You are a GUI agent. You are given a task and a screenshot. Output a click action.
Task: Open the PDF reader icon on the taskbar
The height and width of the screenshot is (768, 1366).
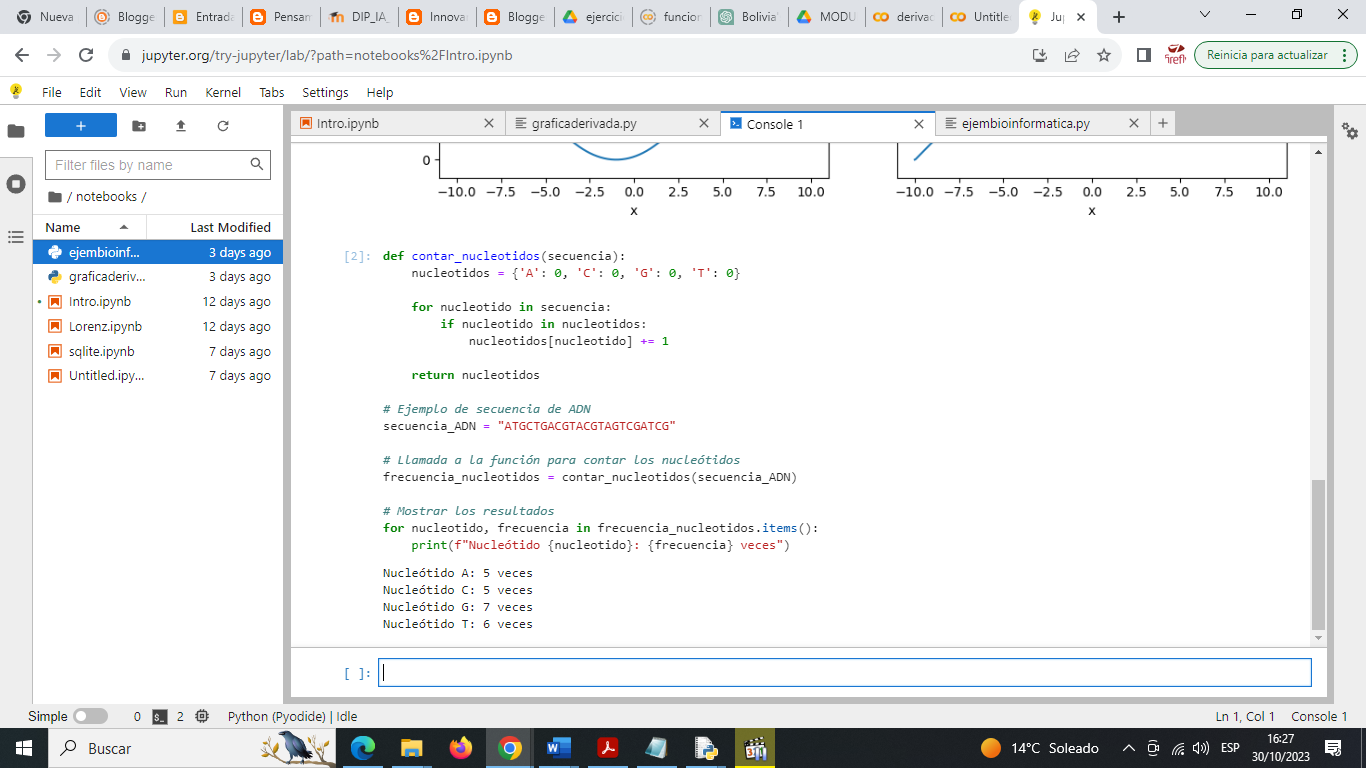(x=607, y=748)
